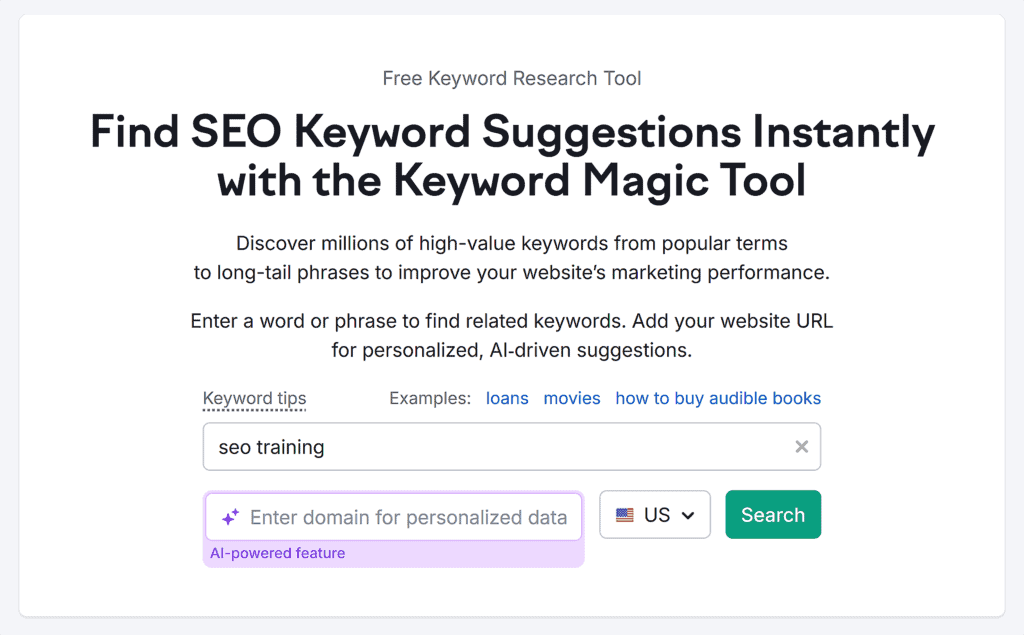The image size is (1024, 635).
Task: Click the American flag in the country selector
Action: pyautogui.click(x=625, y=514)
